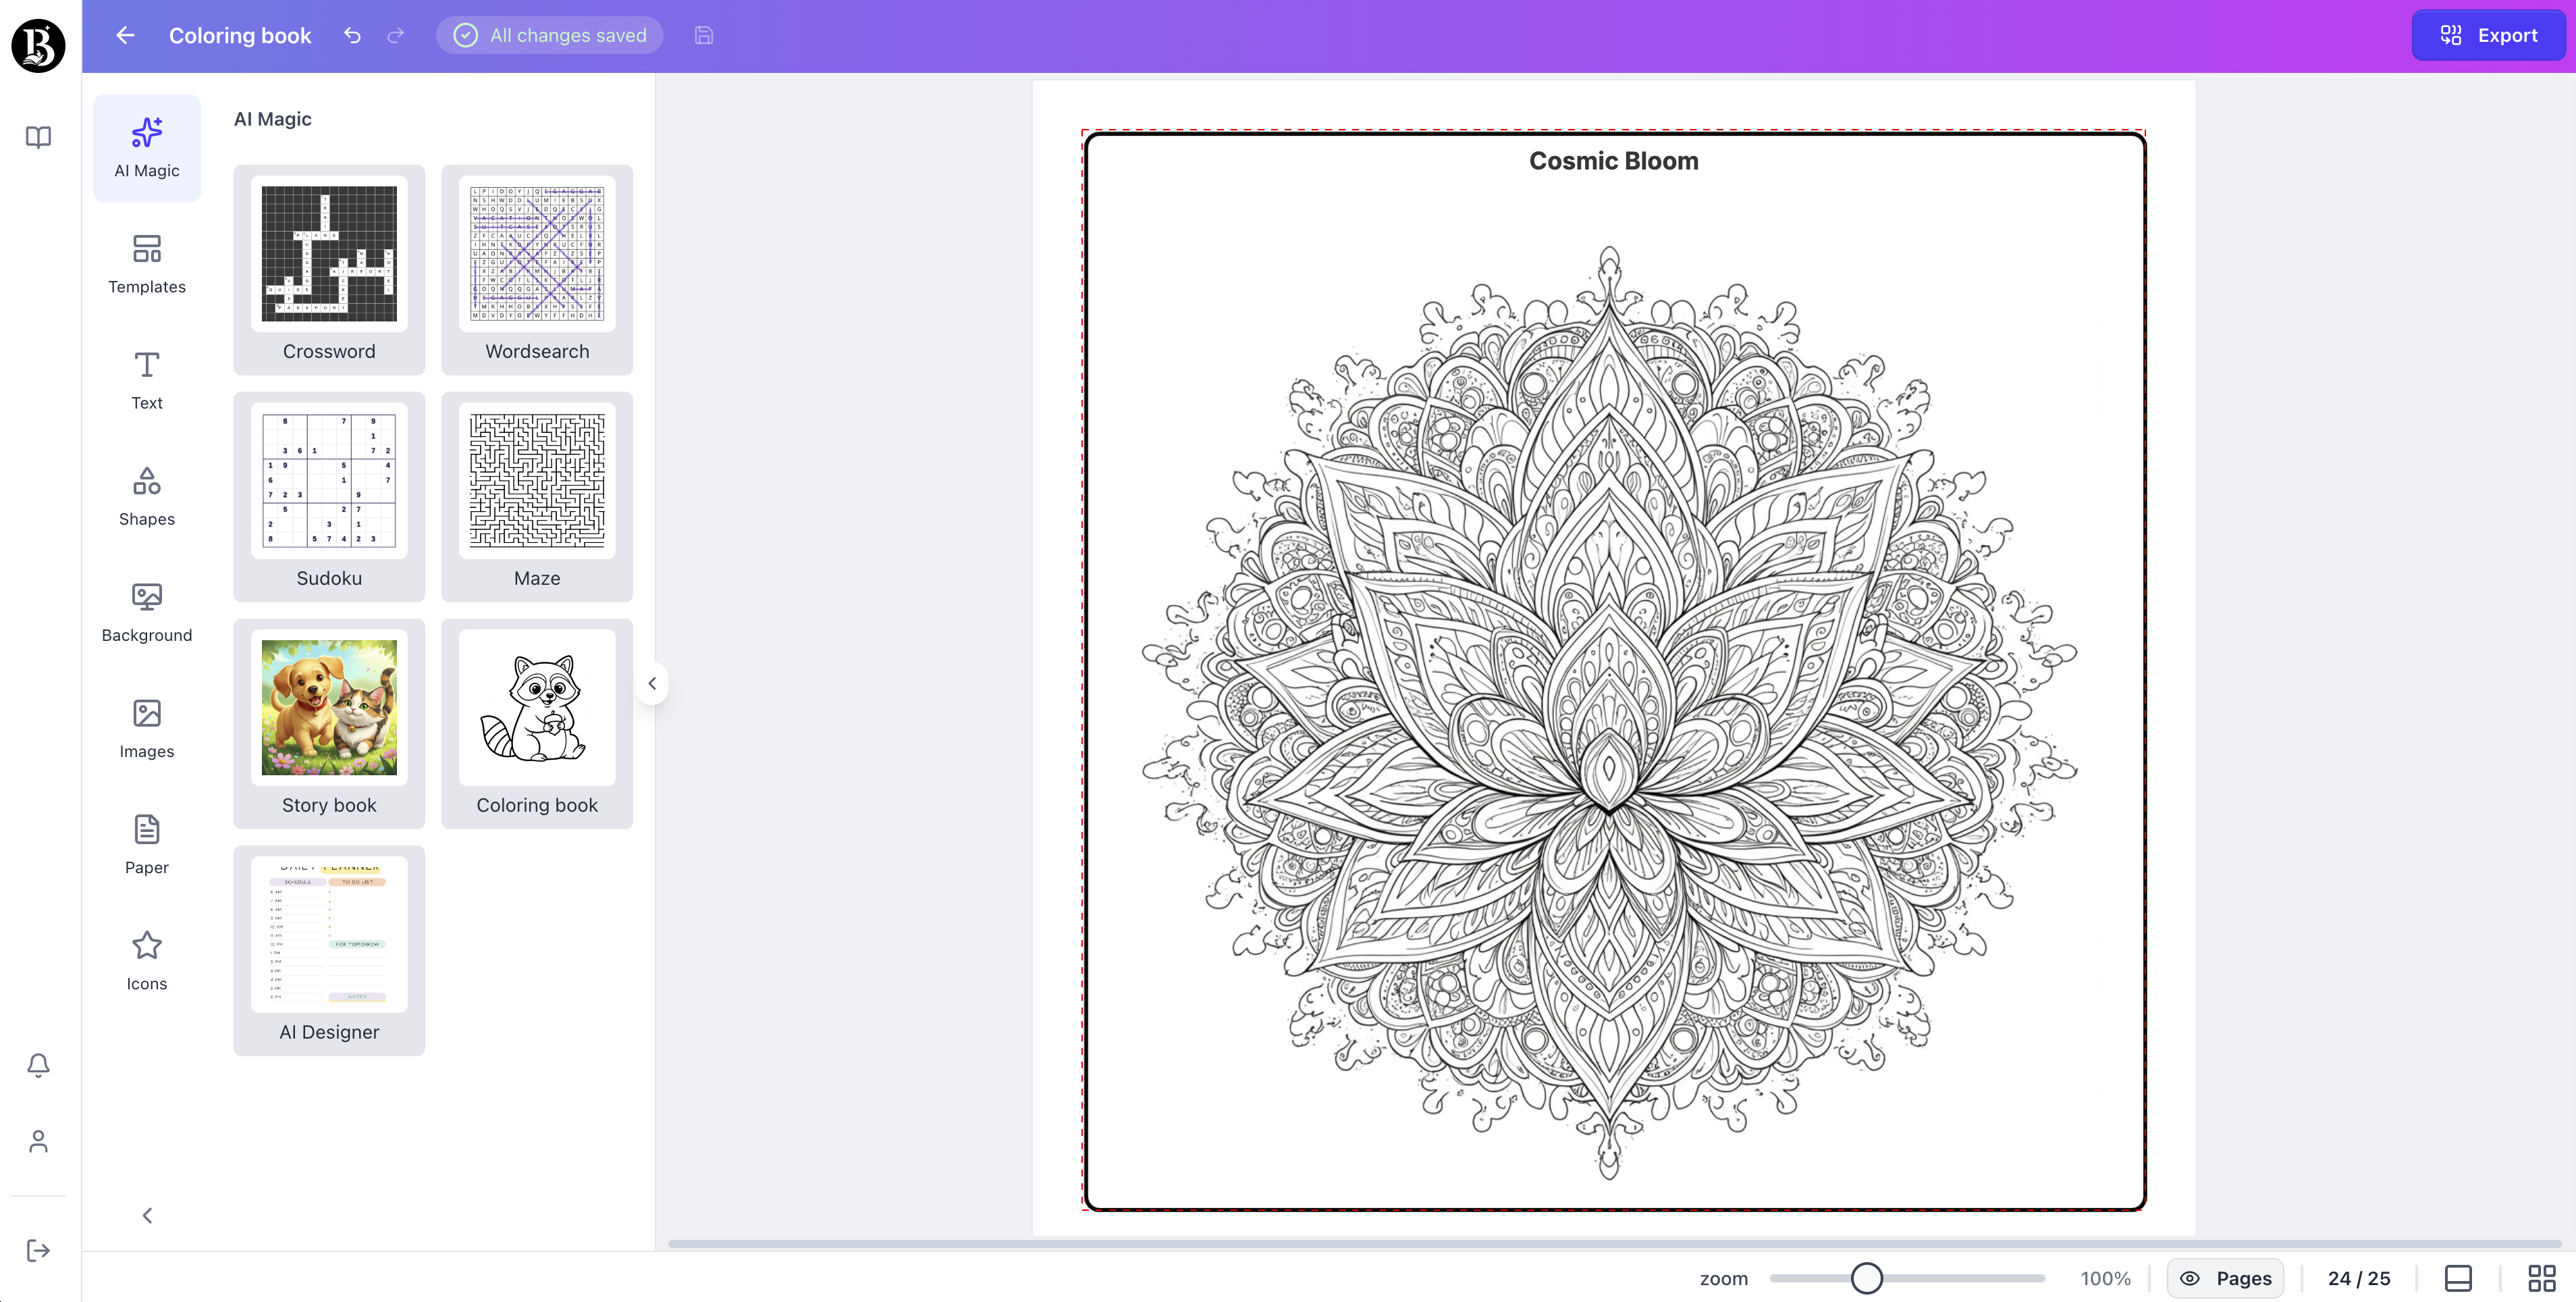
Task: Open the Shapes tab
Action: [x=147, y=496]
